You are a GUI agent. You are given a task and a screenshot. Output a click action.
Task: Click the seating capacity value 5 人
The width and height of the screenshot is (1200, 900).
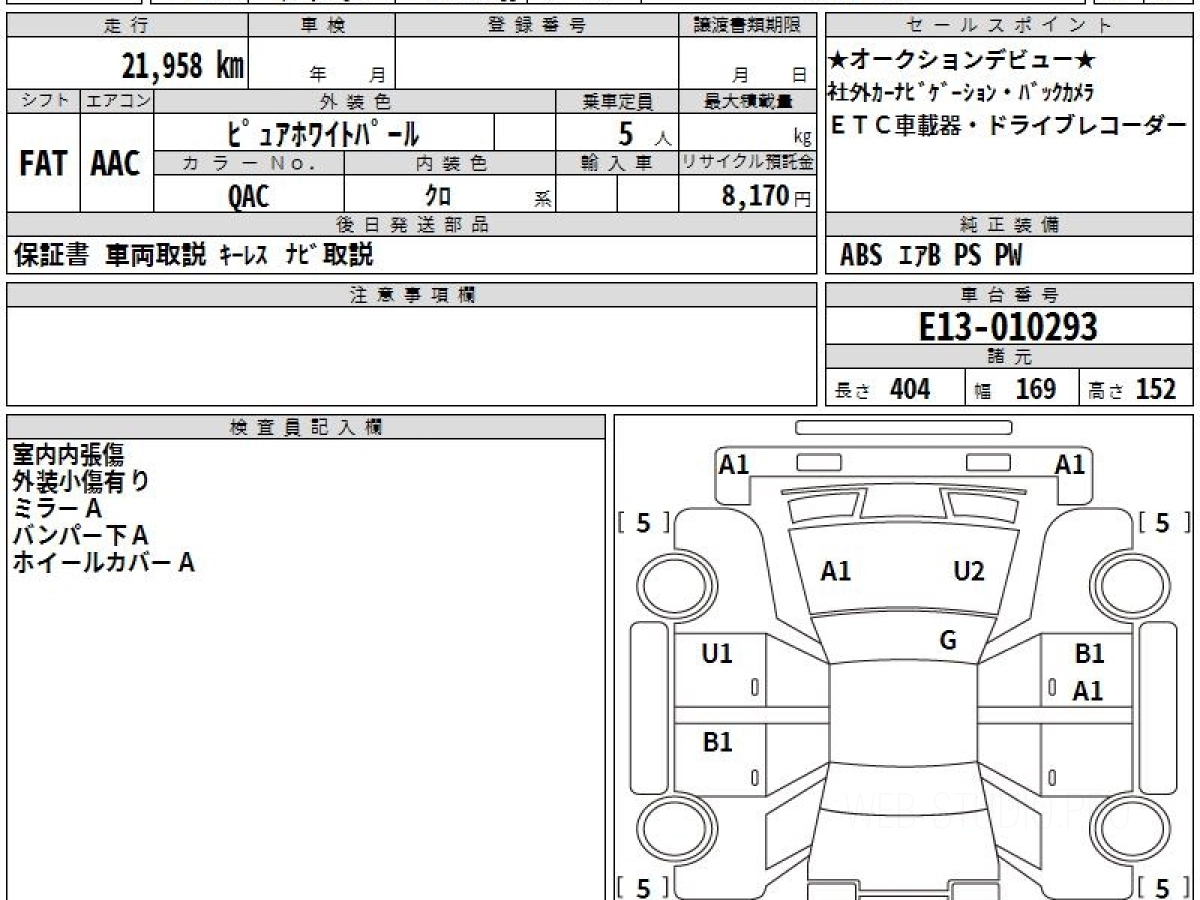click(644, 133)
